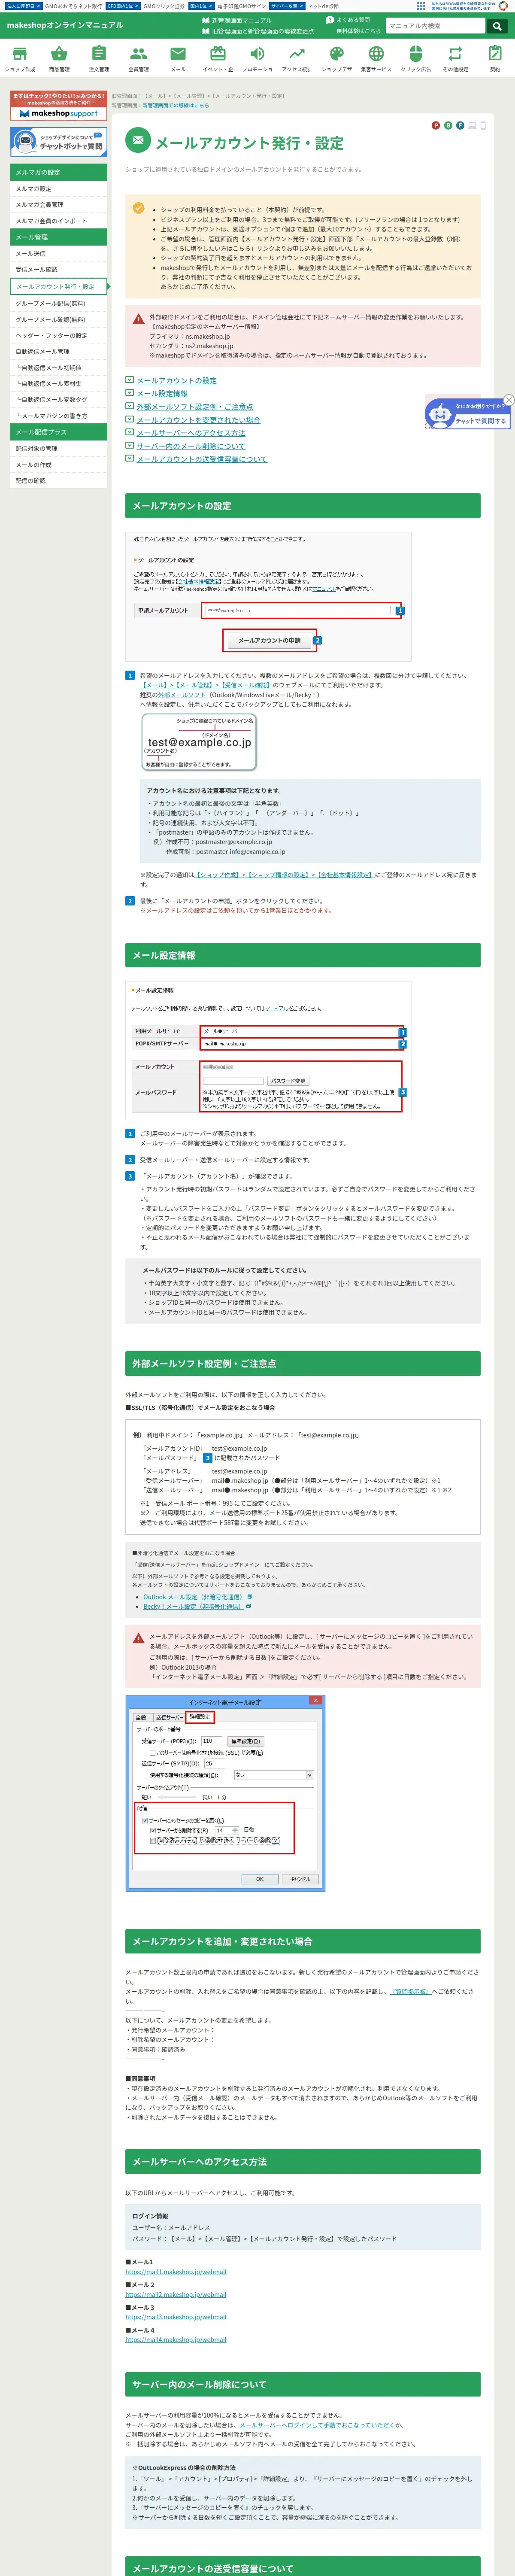This screenshot has width=515, height=2576.
Task: Open 旧管理画面と新管理画面の導線変更点 link
Action: click(258, 31)
